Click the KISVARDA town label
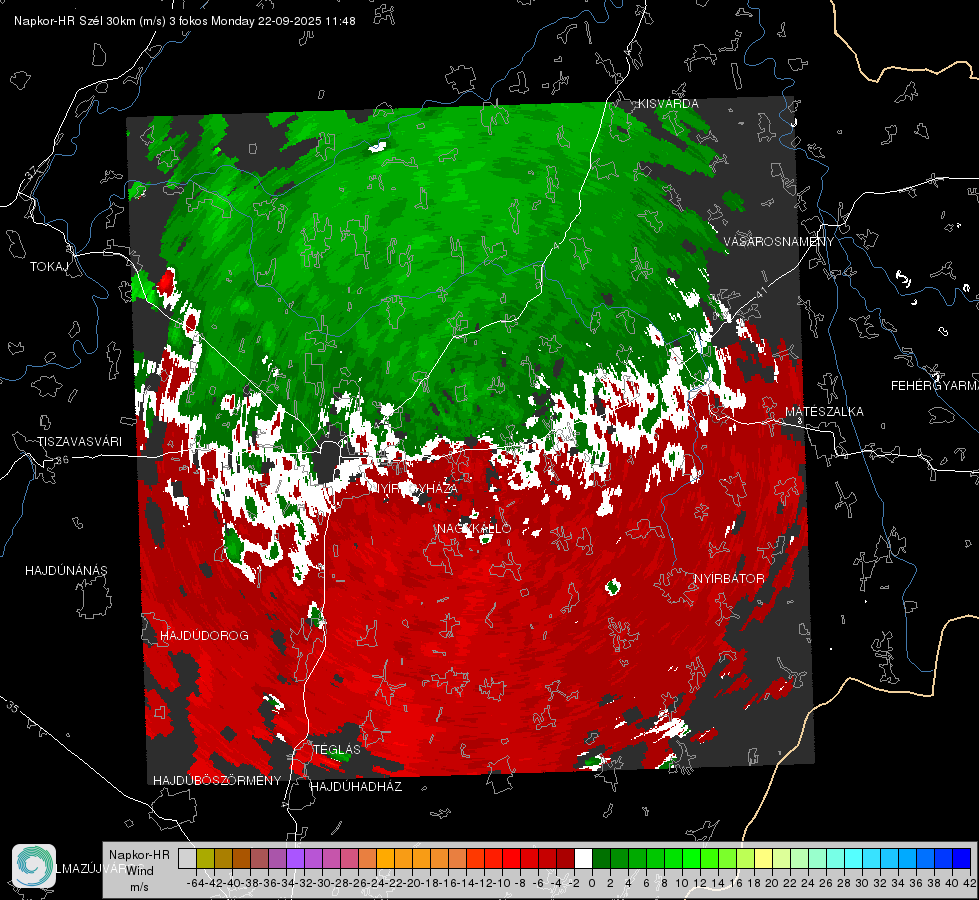 pos(668,104)
